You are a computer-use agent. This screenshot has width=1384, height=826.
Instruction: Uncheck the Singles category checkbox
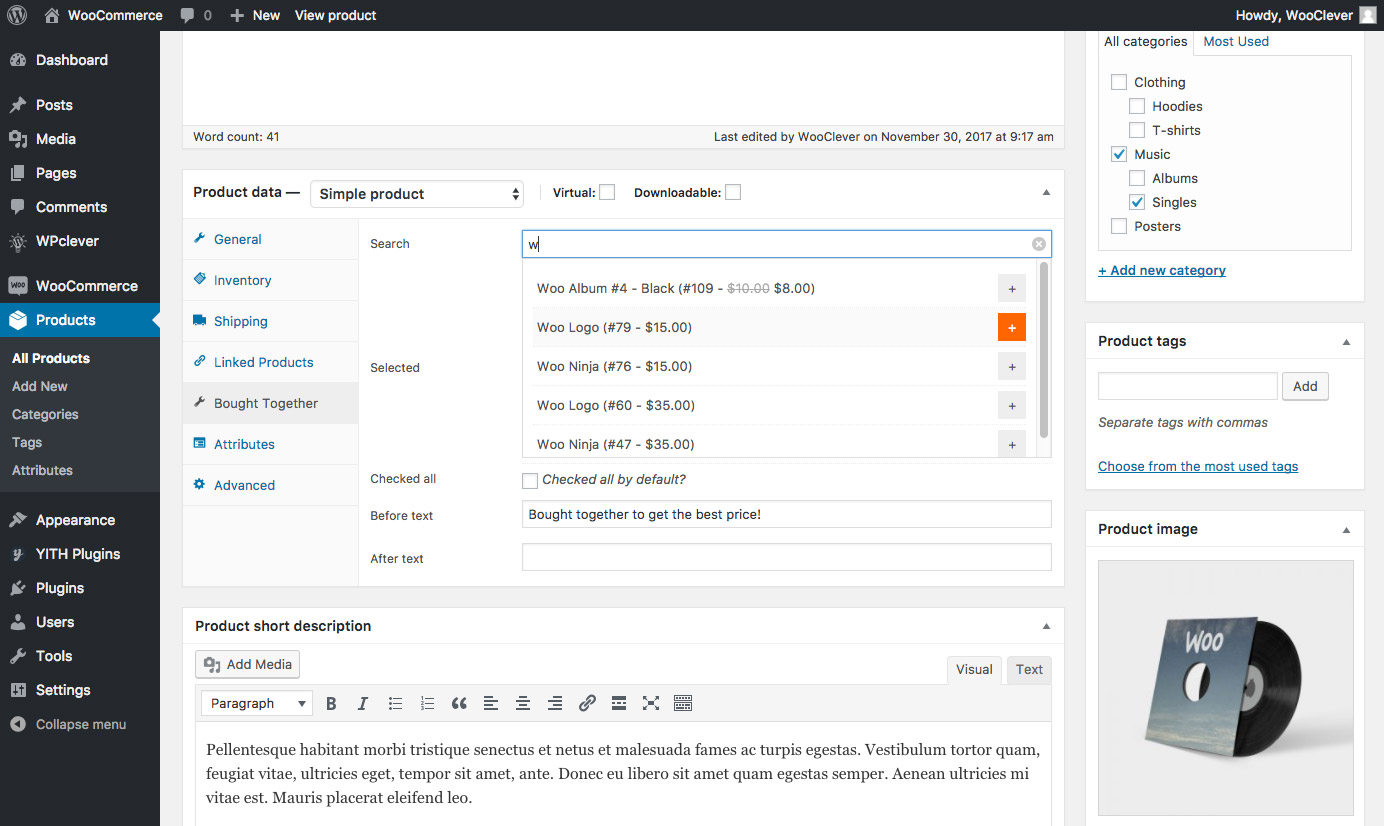point(1137,203)
